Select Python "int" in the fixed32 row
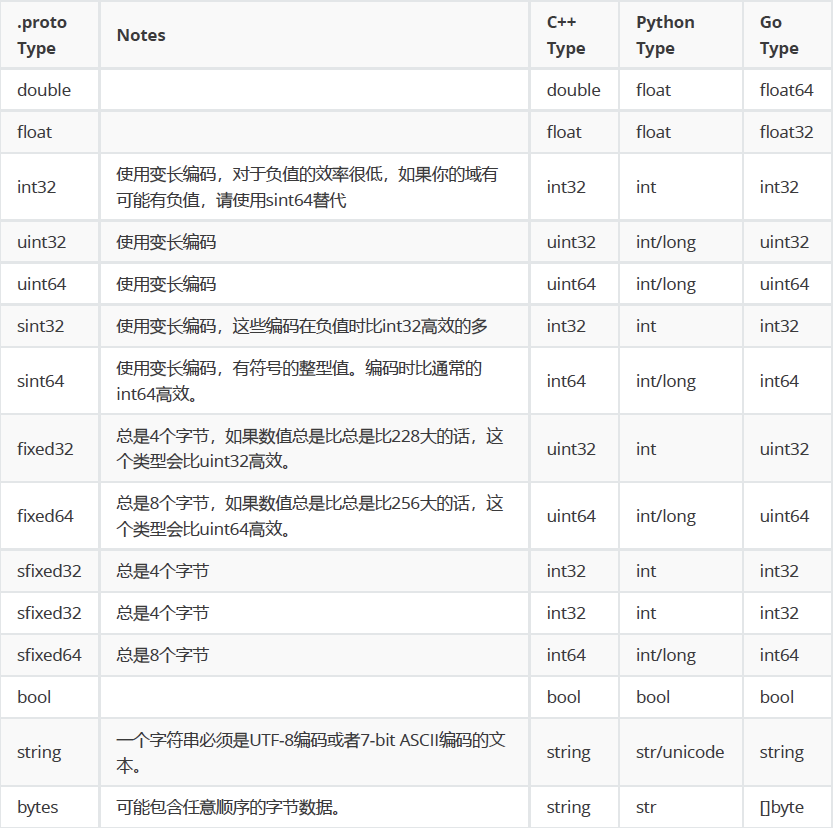This screenshot has height=828, width=833. point(646,449)
